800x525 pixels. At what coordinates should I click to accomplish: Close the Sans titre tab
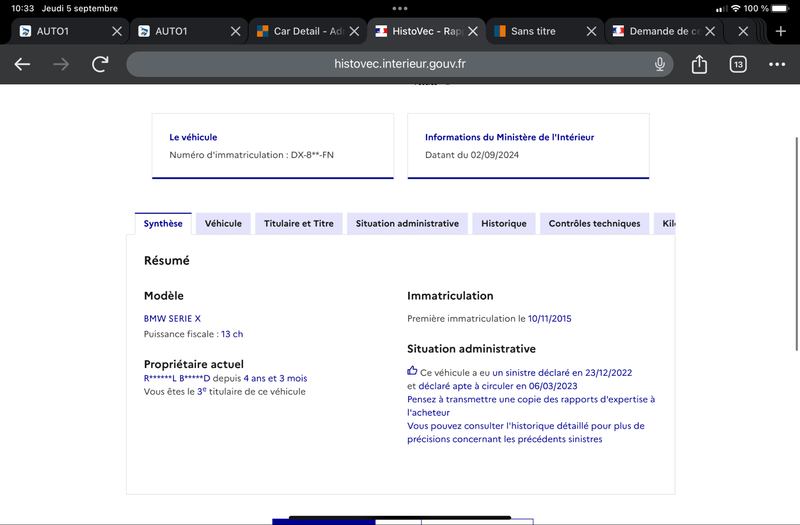591,31
